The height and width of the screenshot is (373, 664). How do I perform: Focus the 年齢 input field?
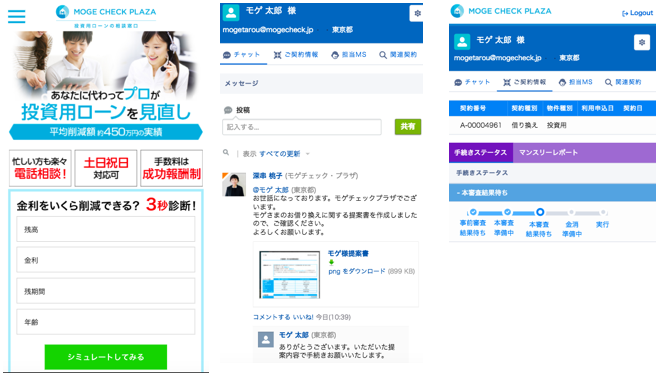pyautogui.click(x=106, y=322)
